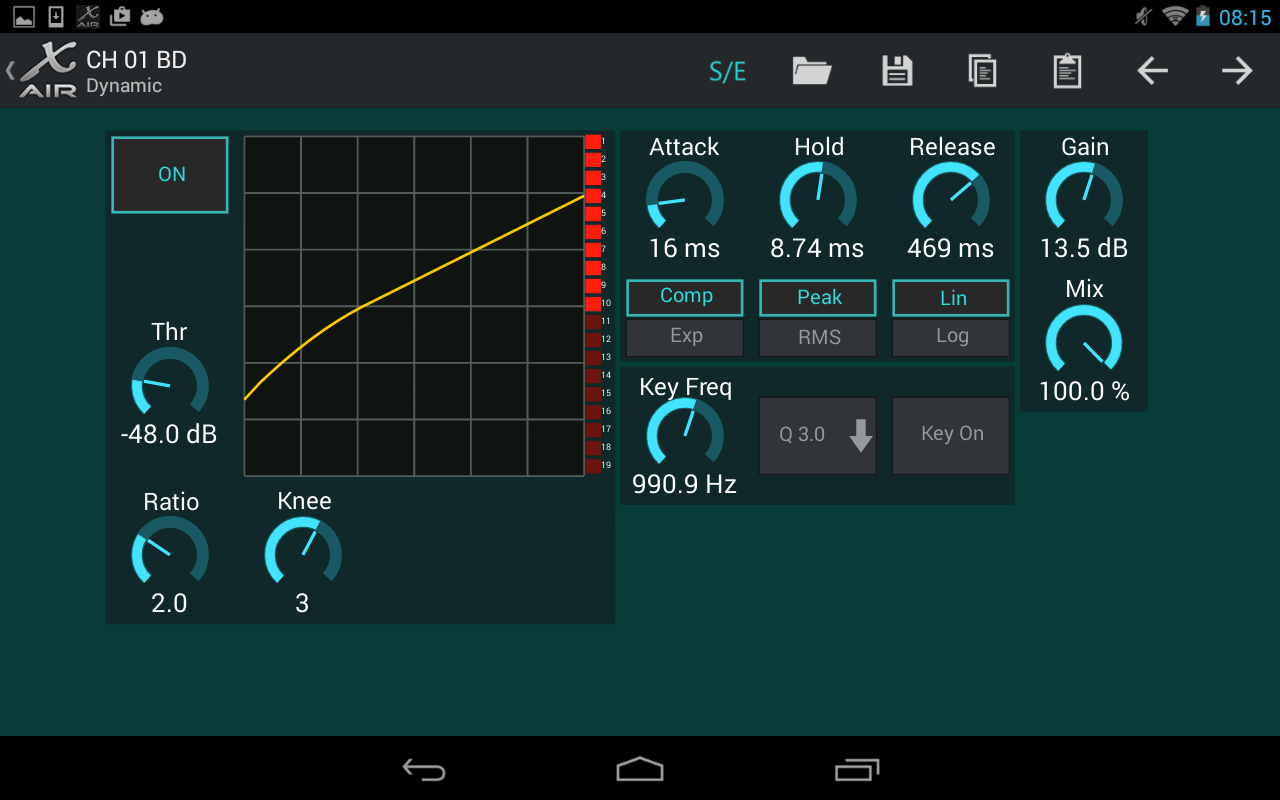Open the Android recent apps button
Image resolution: width=1280 pixels, height=800 pixels.
857,768
